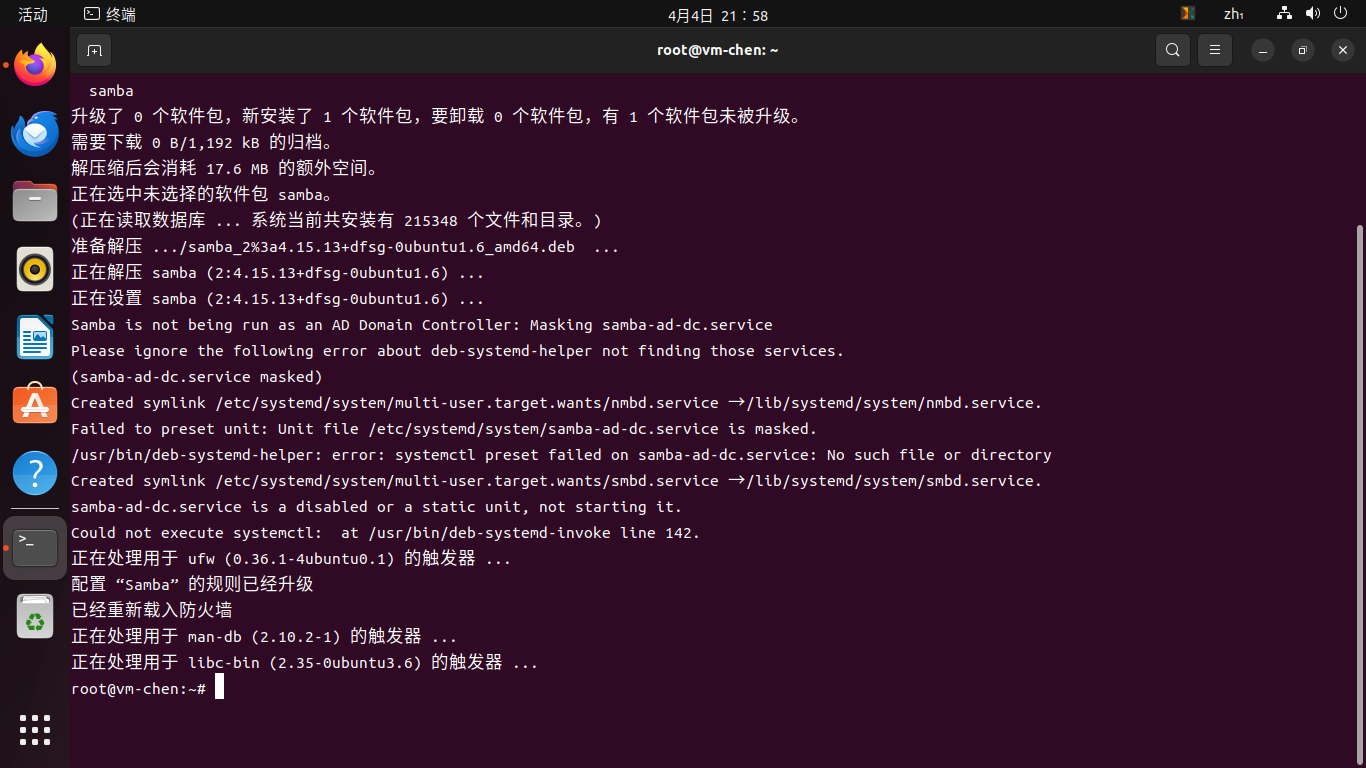This screenshot has width=1366, height=768.
Task: Close the terminal window
Action: pyautogui.click(x=1342, y=50)
